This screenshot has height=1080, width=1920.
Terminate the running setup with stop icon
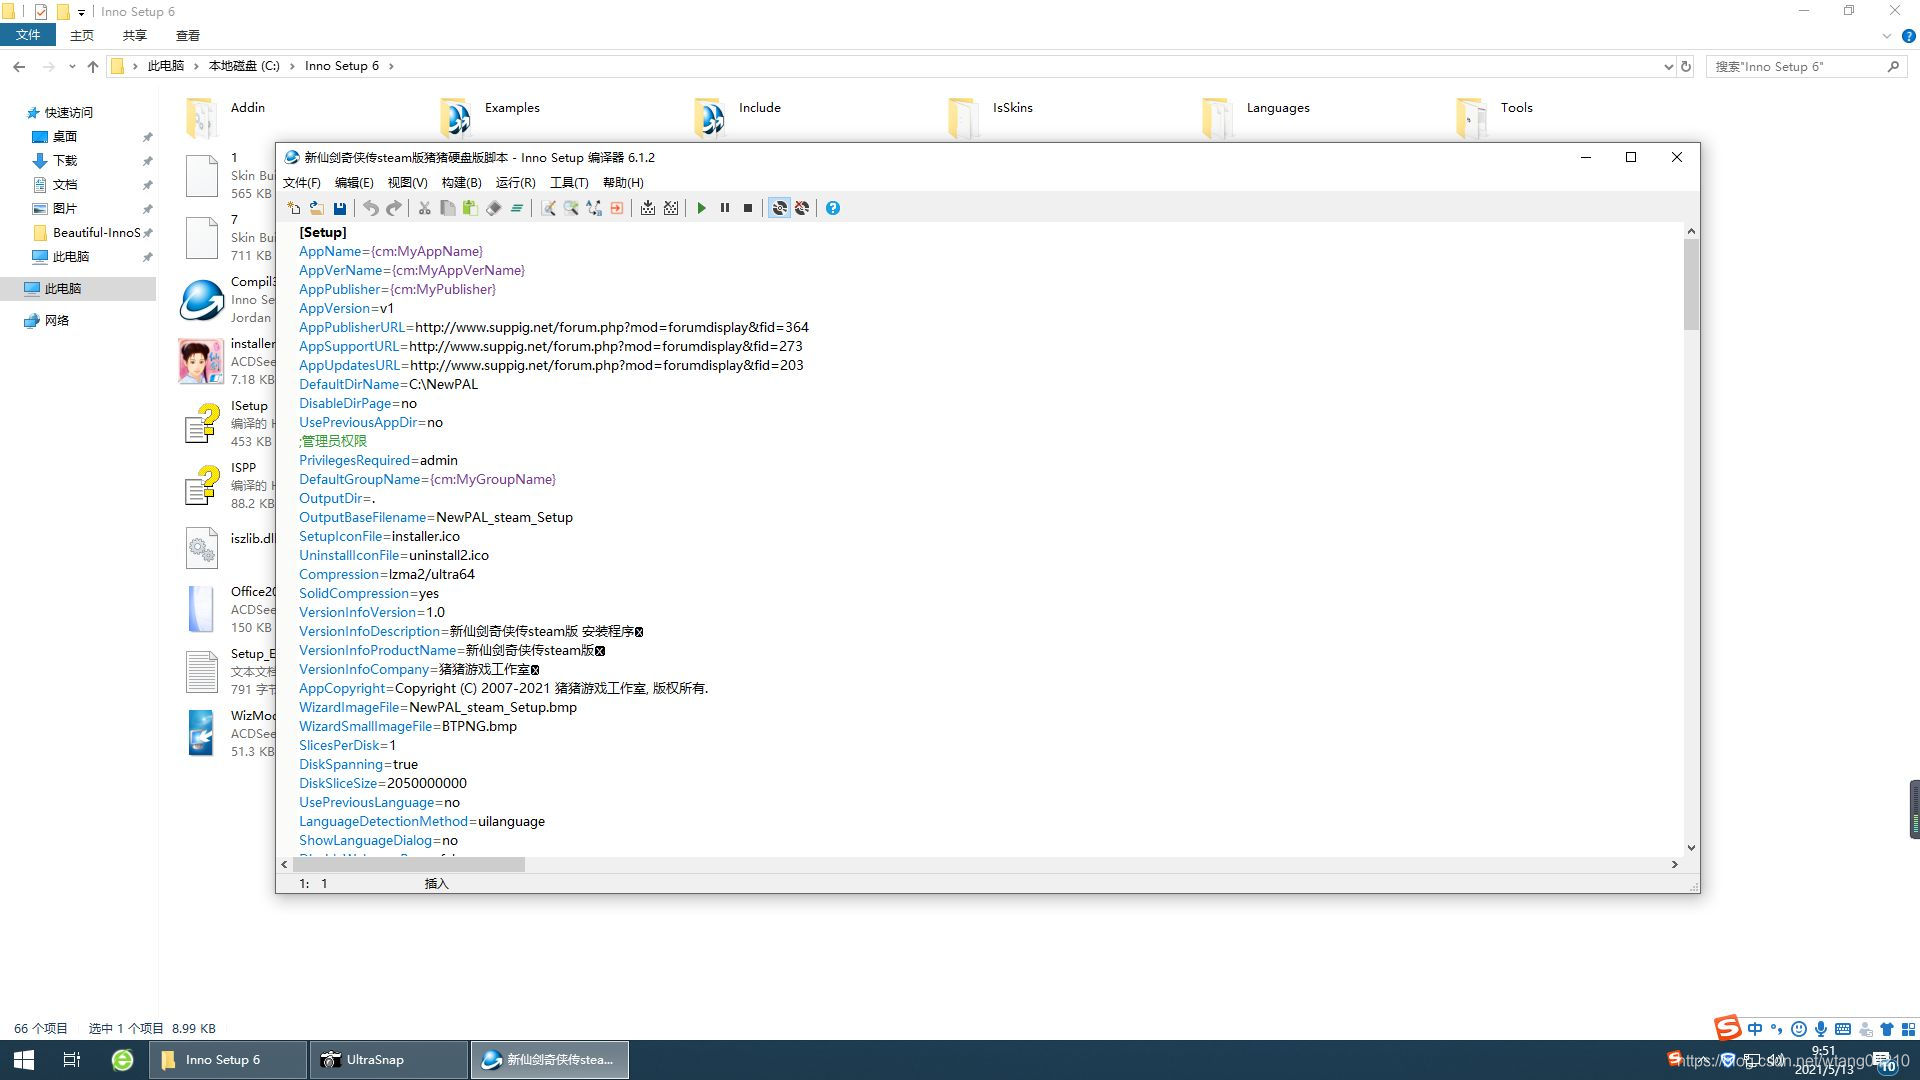point(748,208)
